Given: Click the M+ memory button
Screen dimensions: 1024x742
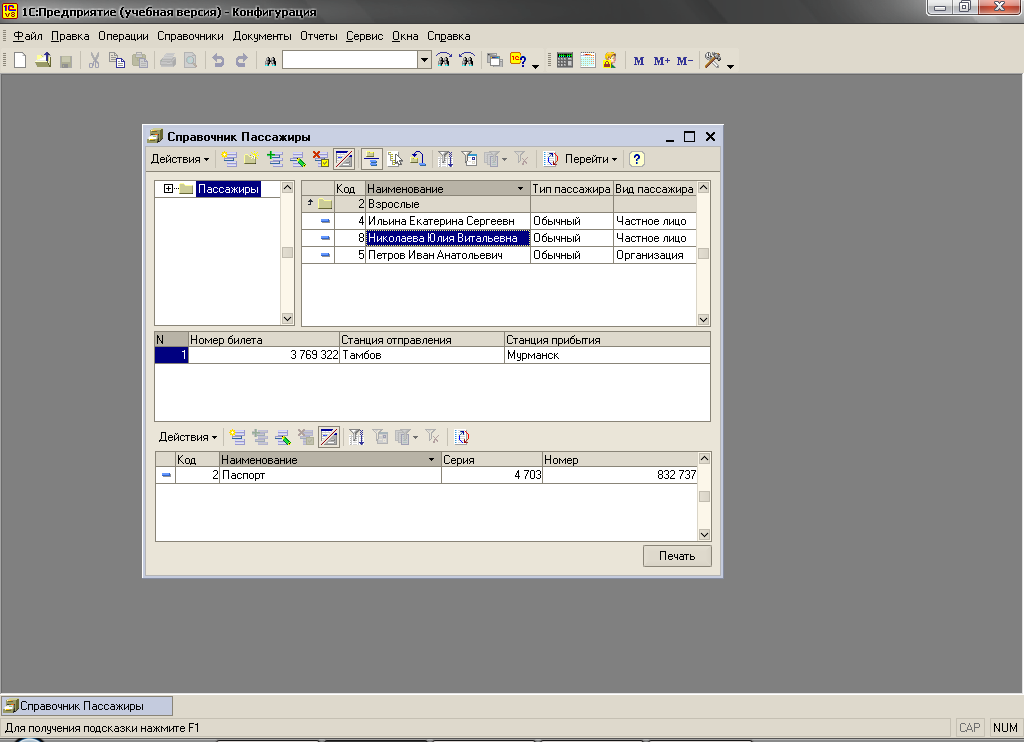Looking at the screenshot, I should point(661,61).
